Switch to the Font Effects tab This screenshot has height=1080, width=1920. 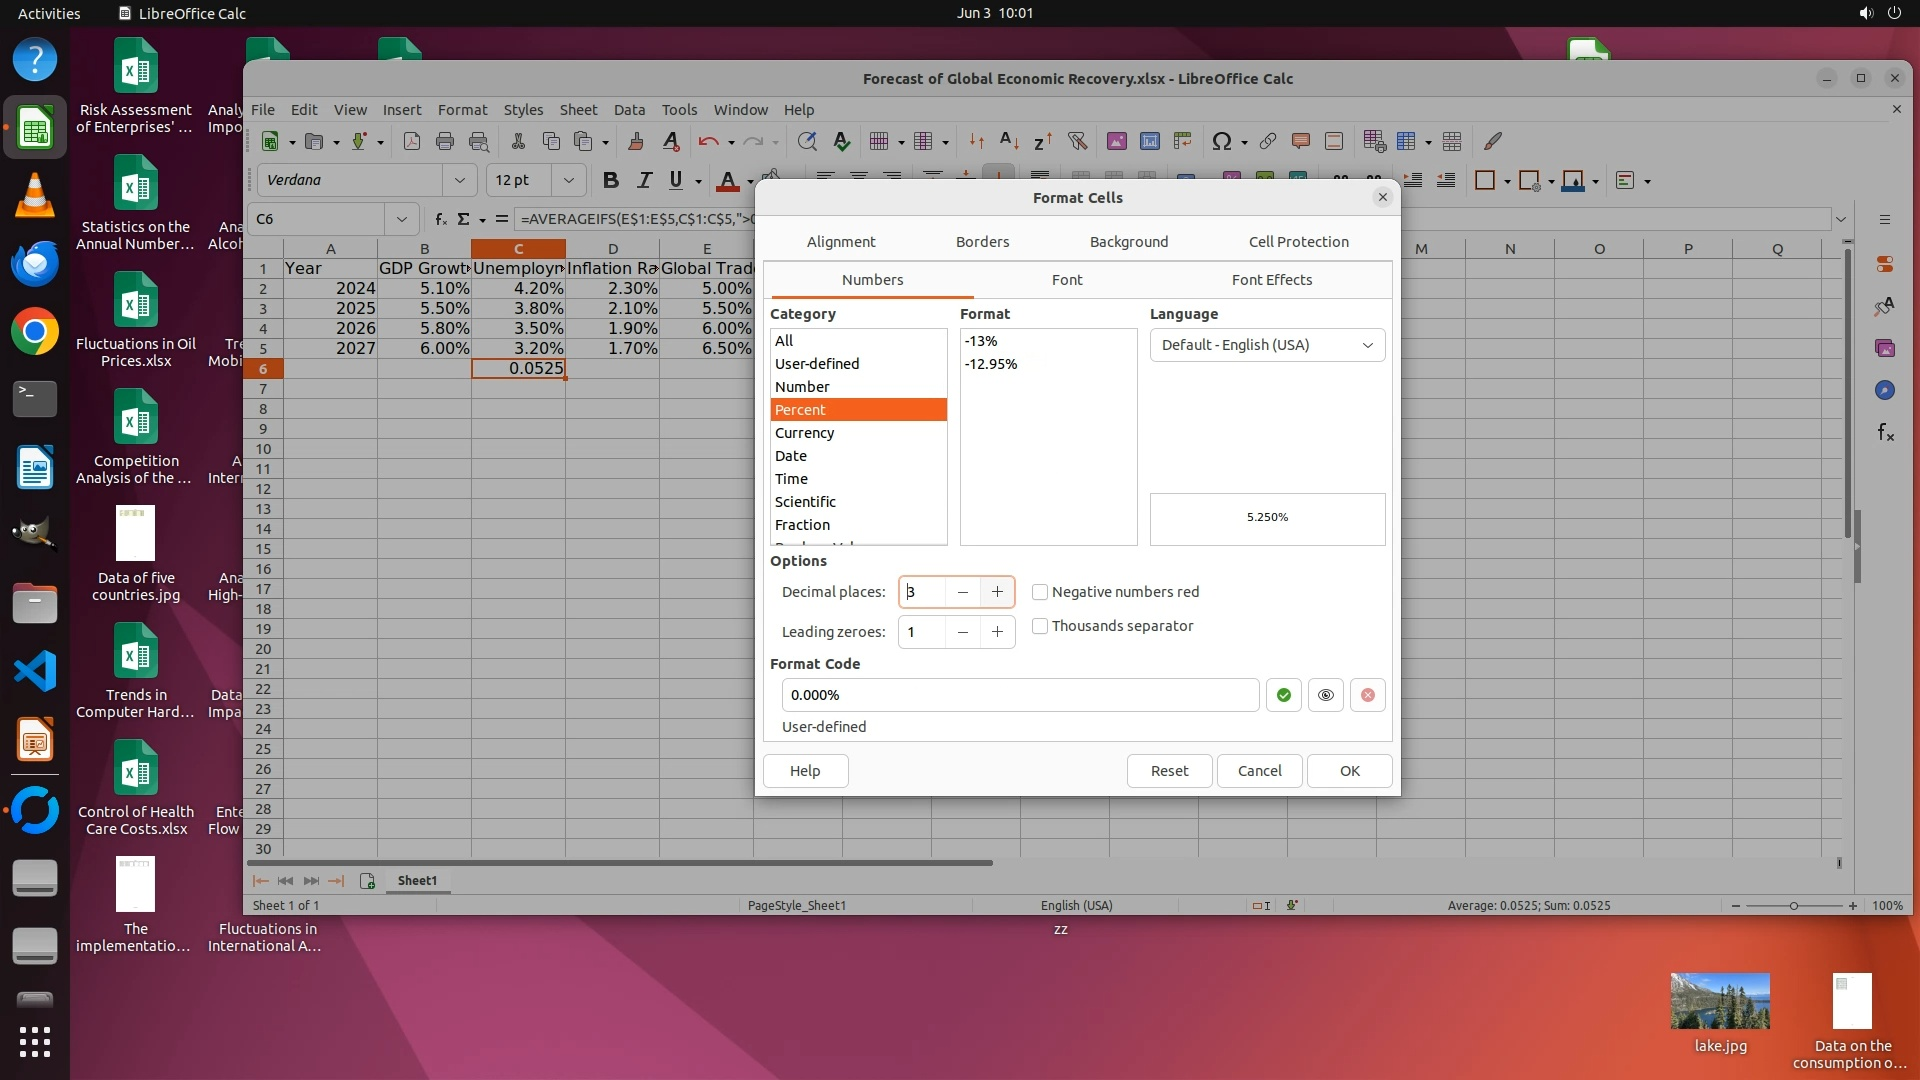click(1271, 280)
